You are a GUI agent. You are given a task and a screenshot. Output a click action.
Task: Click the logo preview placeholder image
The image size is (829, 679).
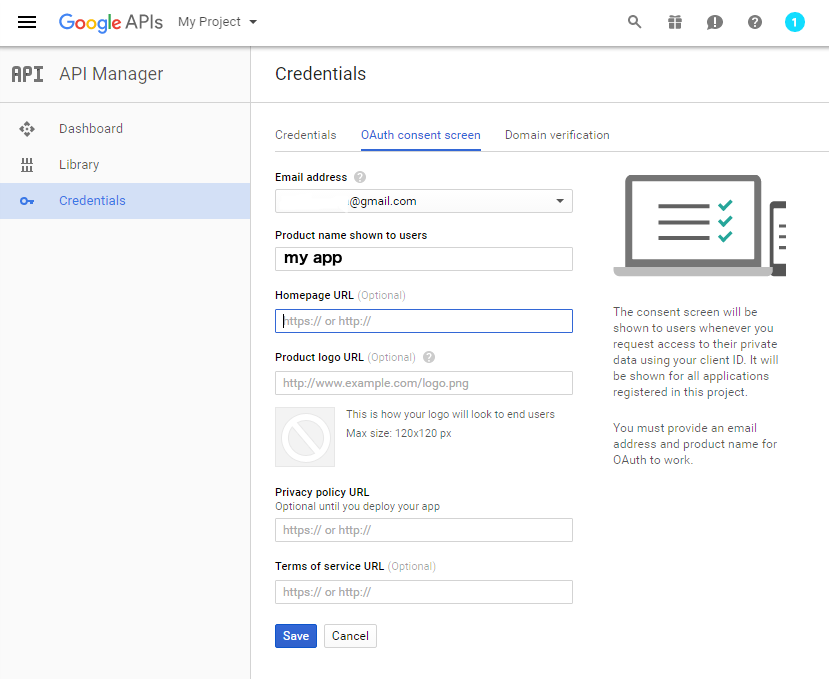pyautogui.click(x=305, y=437)
